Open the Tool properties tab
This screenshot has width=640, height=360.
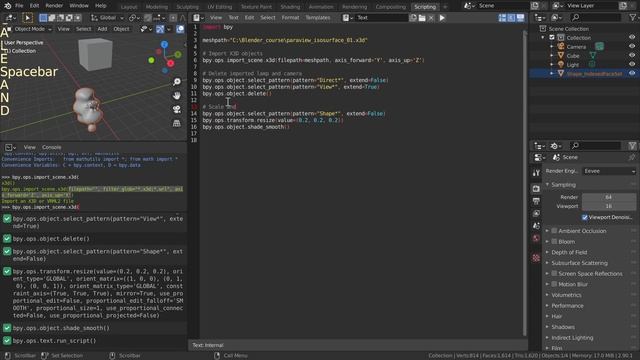(x=536, y=173)
